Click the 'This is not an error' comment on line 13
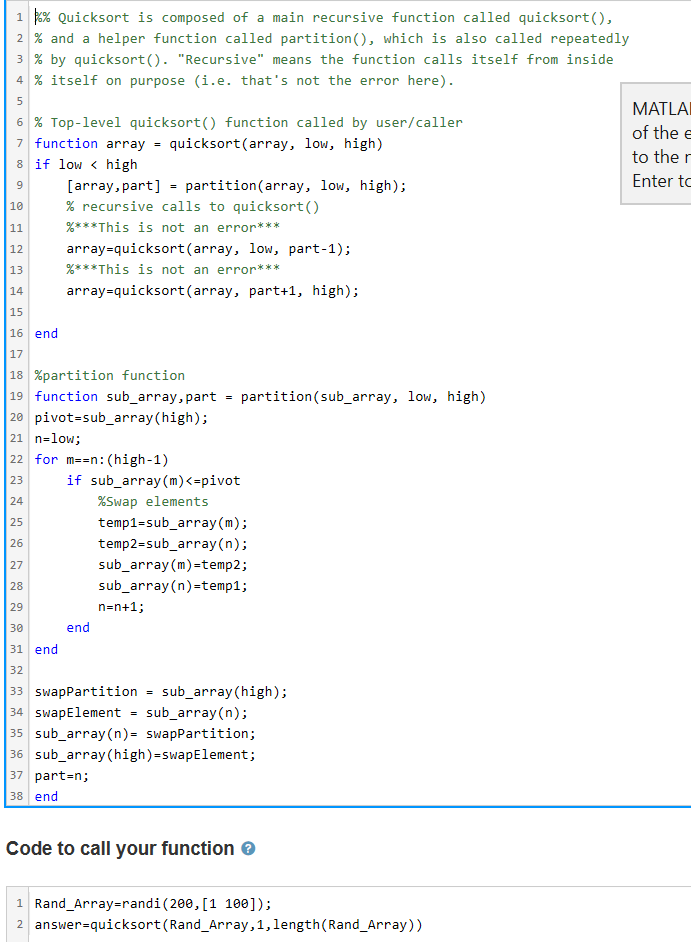The width and height of the screenshot is (691, 942). pos(173,270)
